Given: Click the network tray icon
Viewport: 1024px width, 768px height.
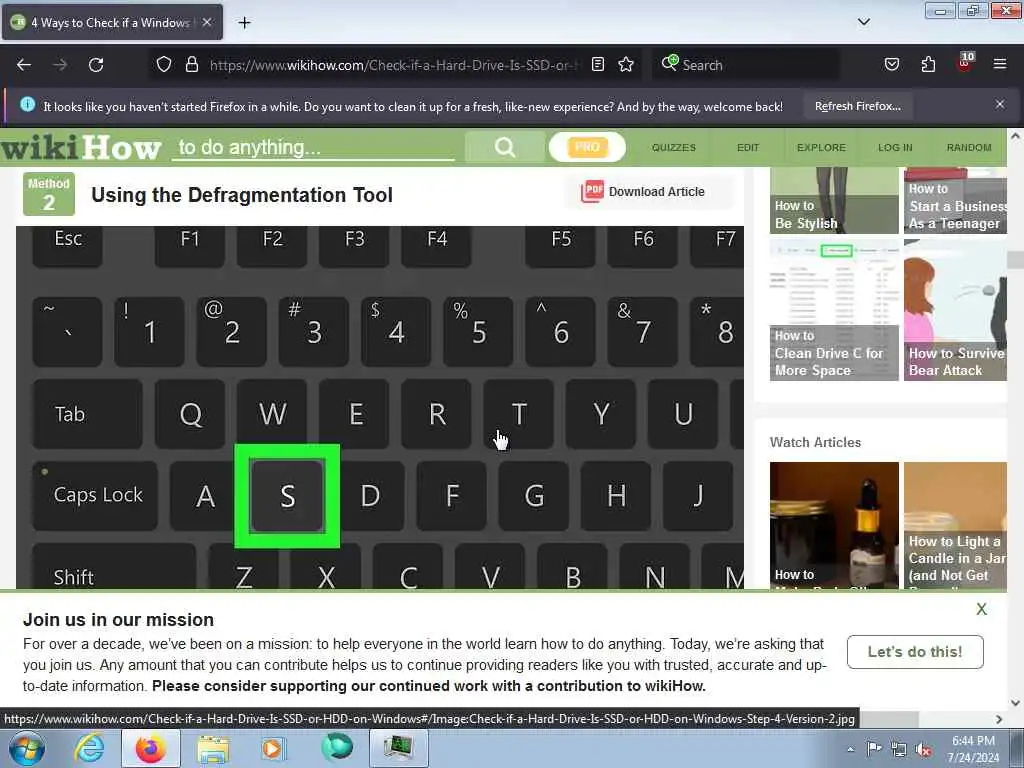Looking at the screenshot, I should pyautogui.click(x=899, y=749).
